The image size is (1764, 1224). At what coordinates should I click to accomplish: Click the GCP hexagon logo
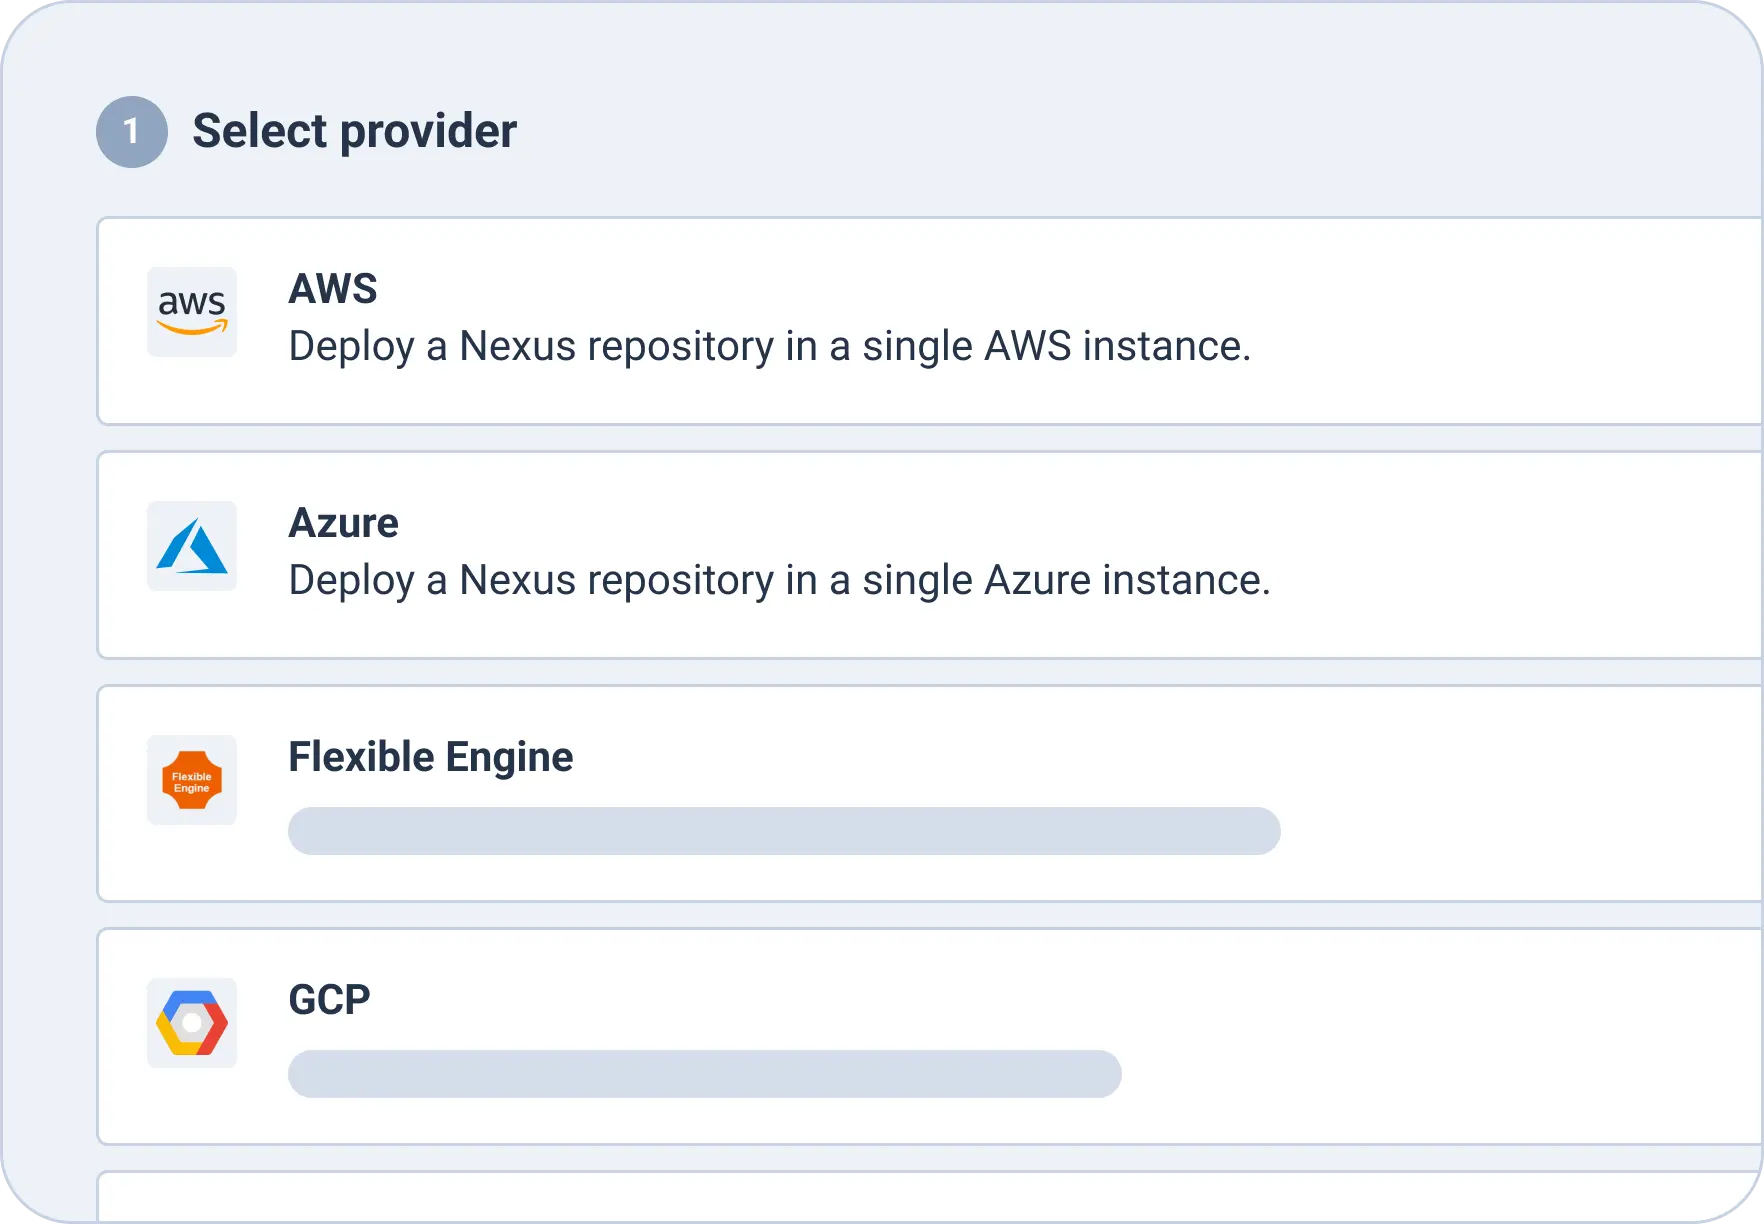tap(192, 1023)
